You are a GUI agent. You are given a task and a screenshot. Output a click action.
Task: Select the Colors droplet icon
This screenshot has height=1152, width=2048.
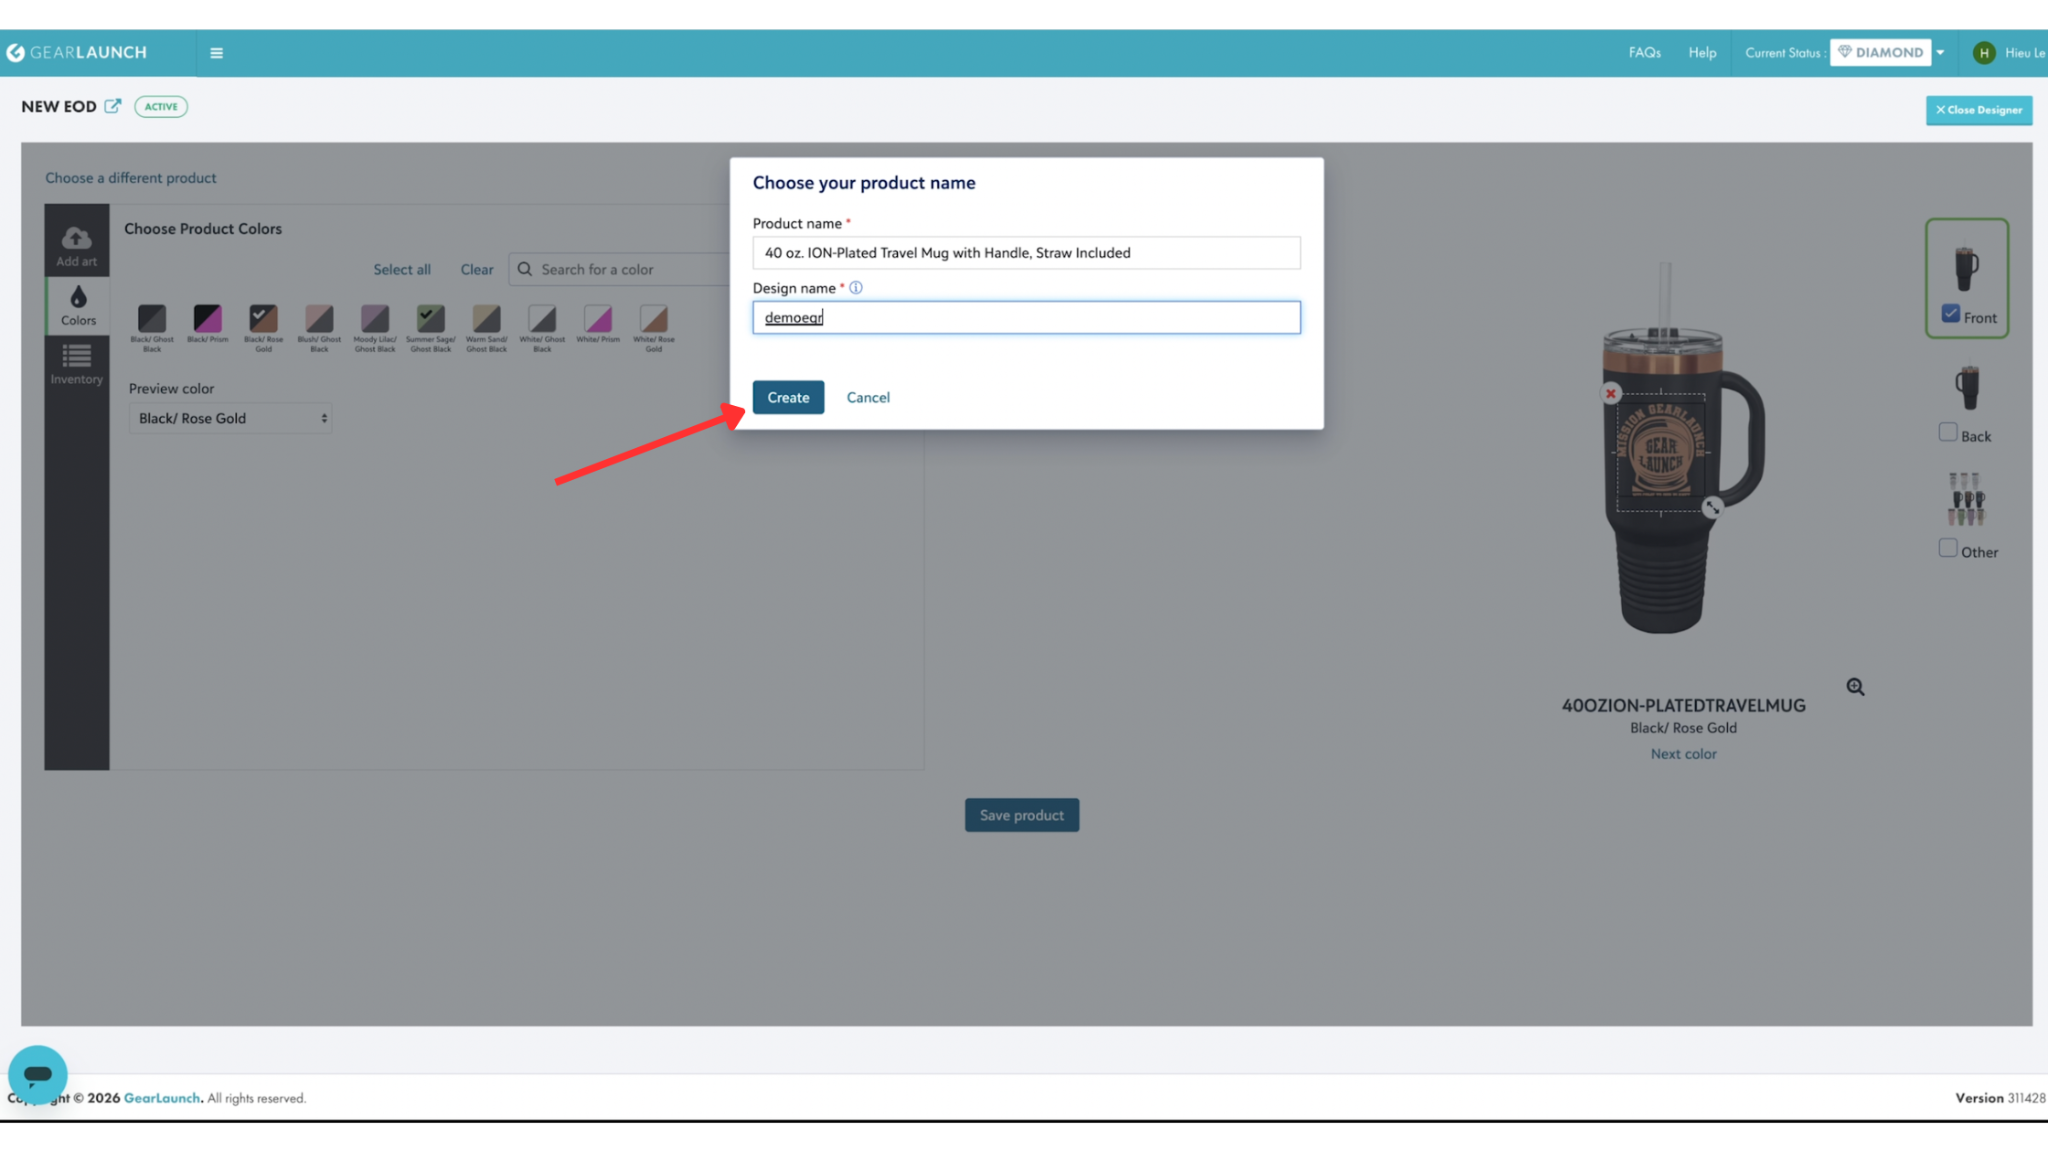click(x=78, y=297)
